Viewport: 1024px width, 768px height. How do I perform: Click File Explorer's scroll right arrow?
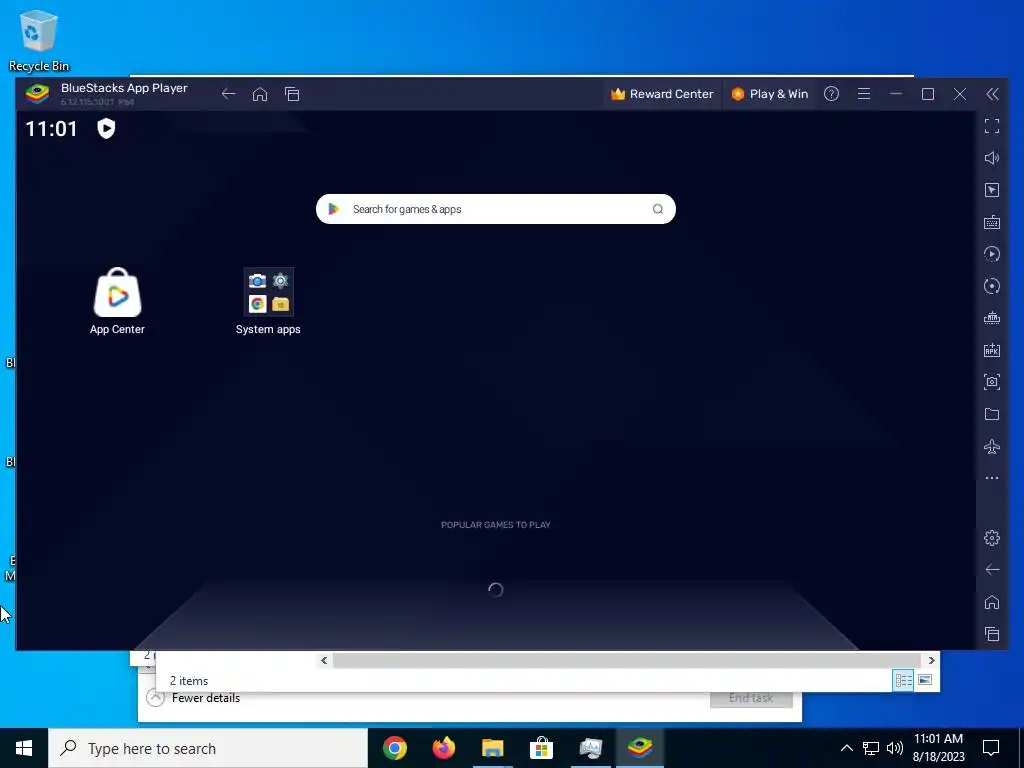(931, 660)
